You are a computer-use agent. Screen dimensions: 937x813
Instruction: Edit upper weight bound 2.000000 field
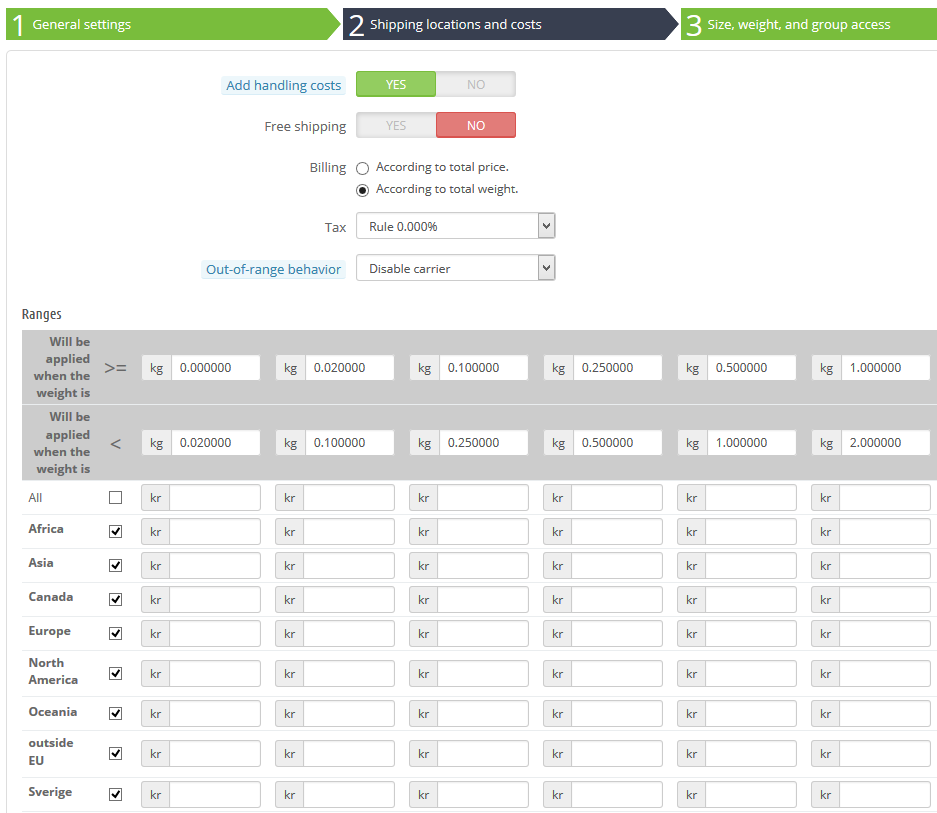point(885,443)
